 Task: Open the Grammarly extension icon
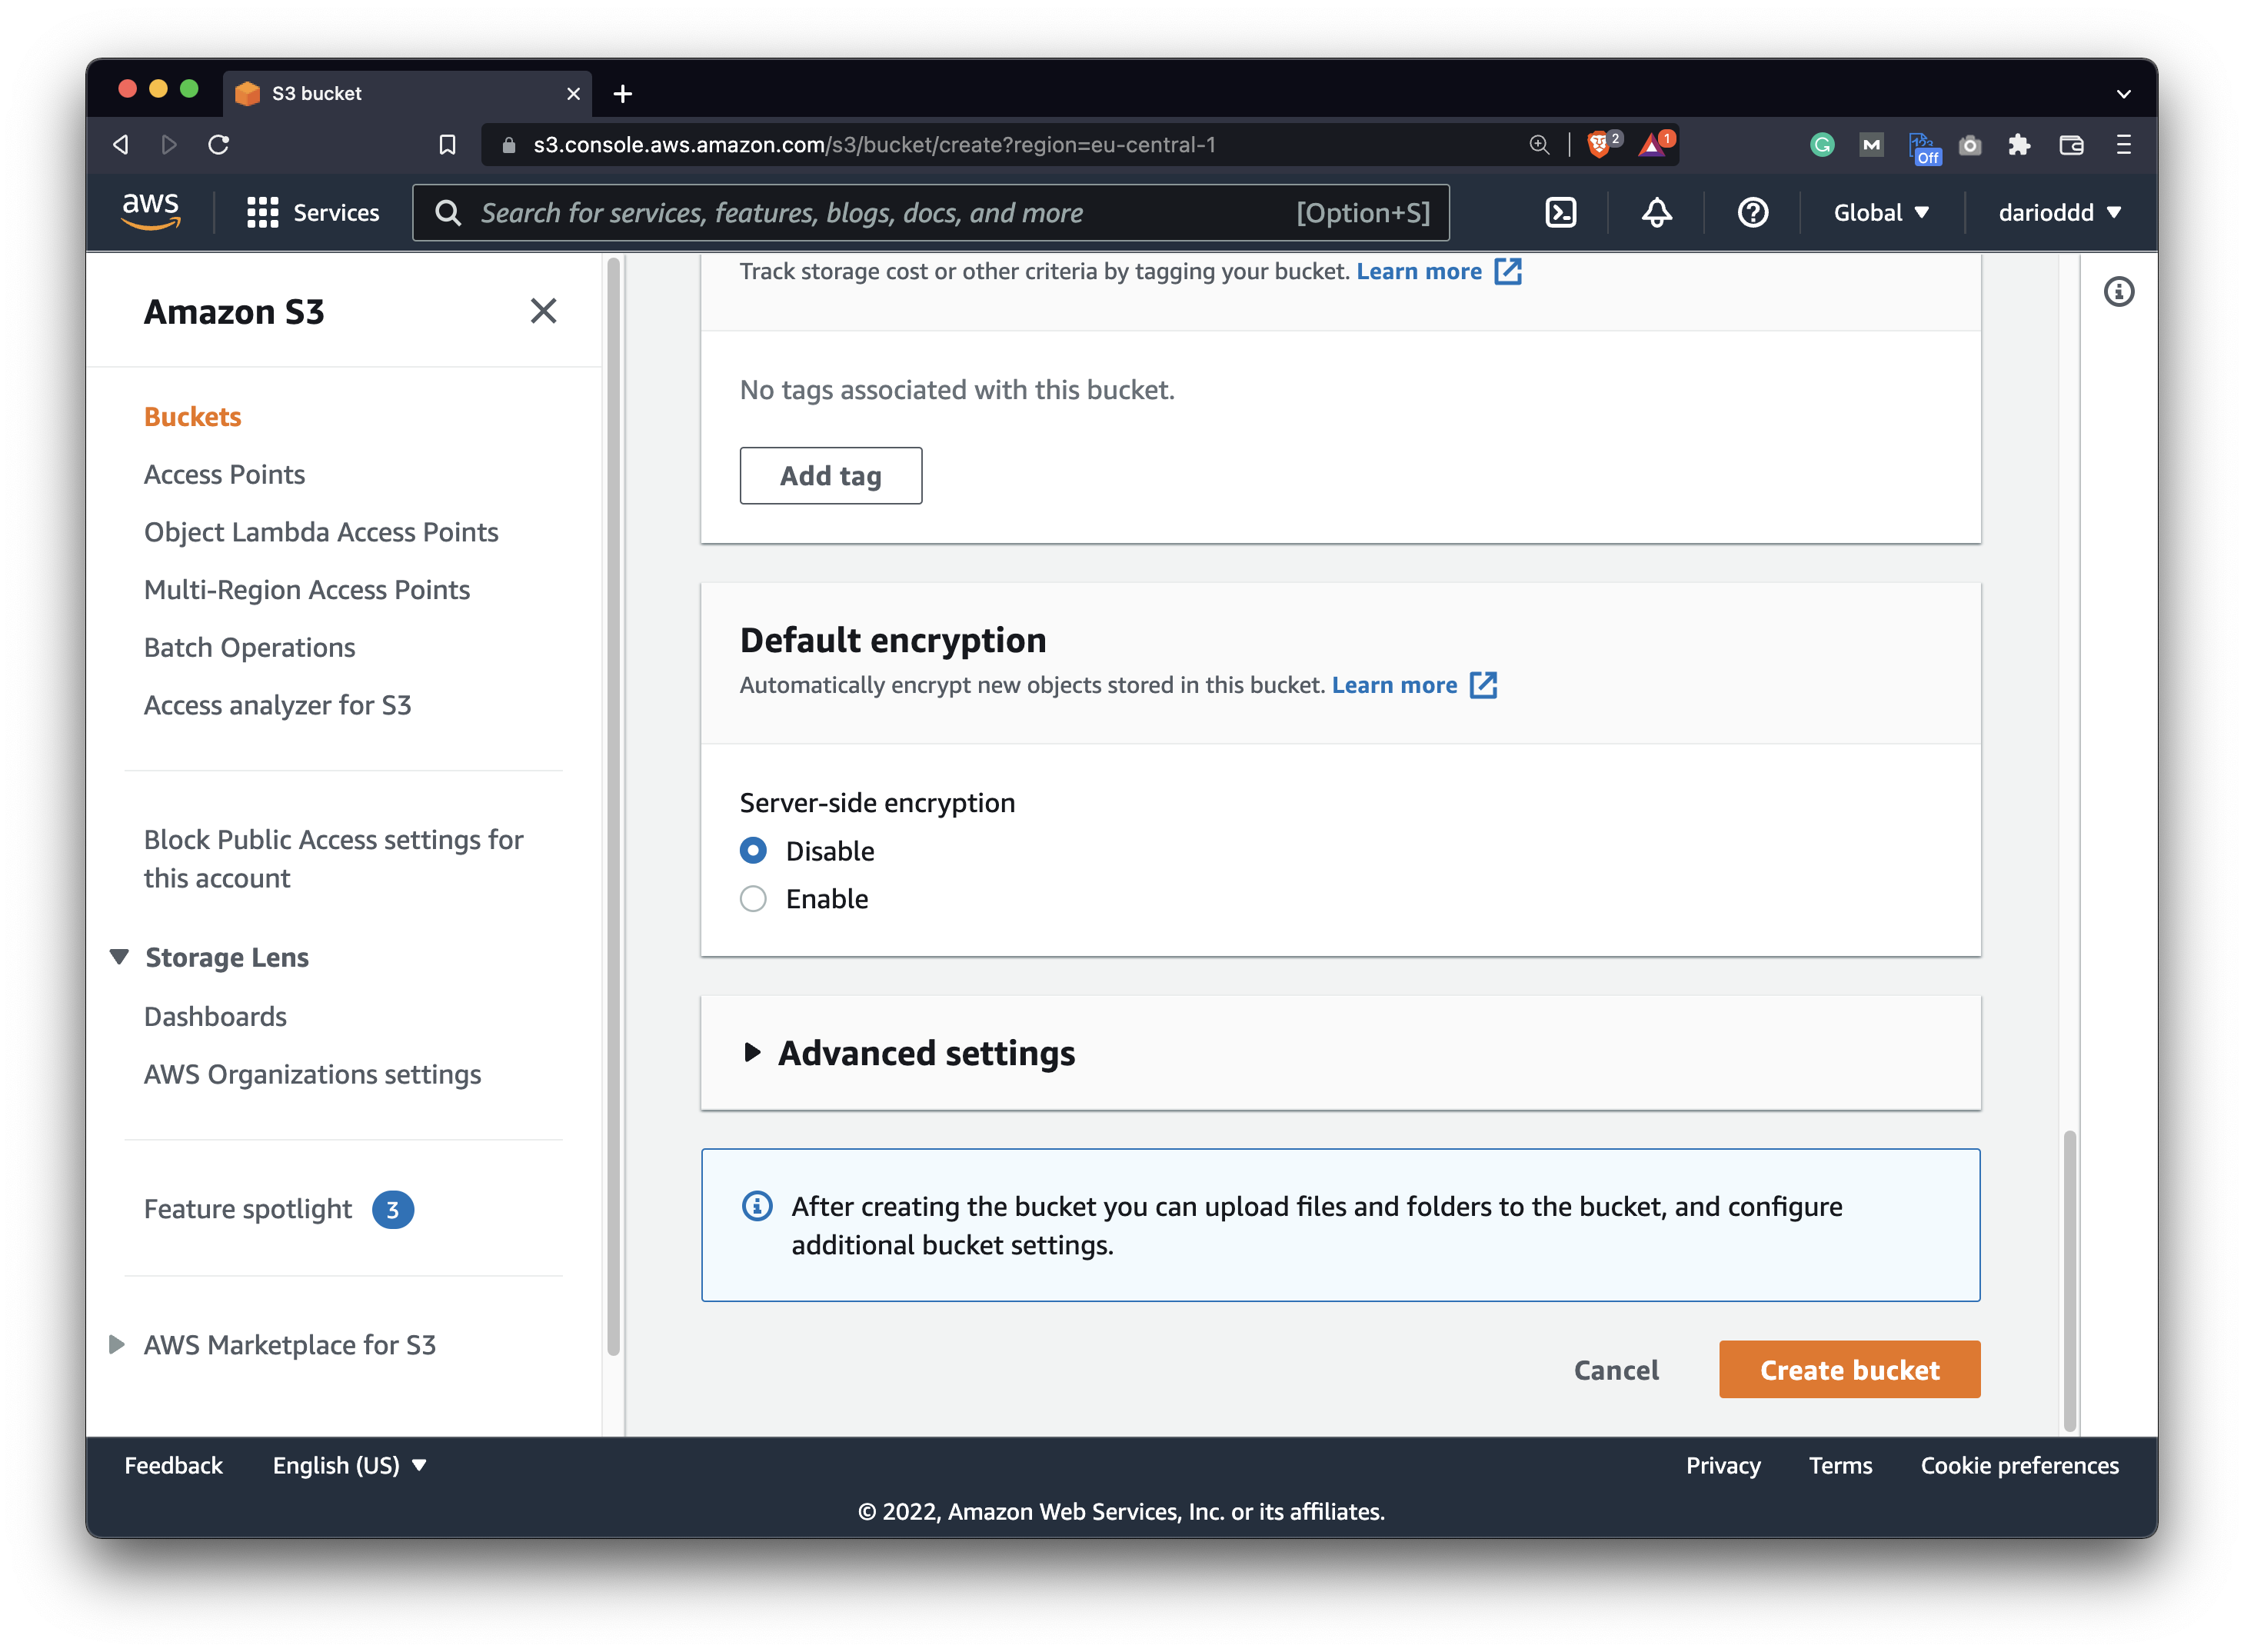(1821, 144)
